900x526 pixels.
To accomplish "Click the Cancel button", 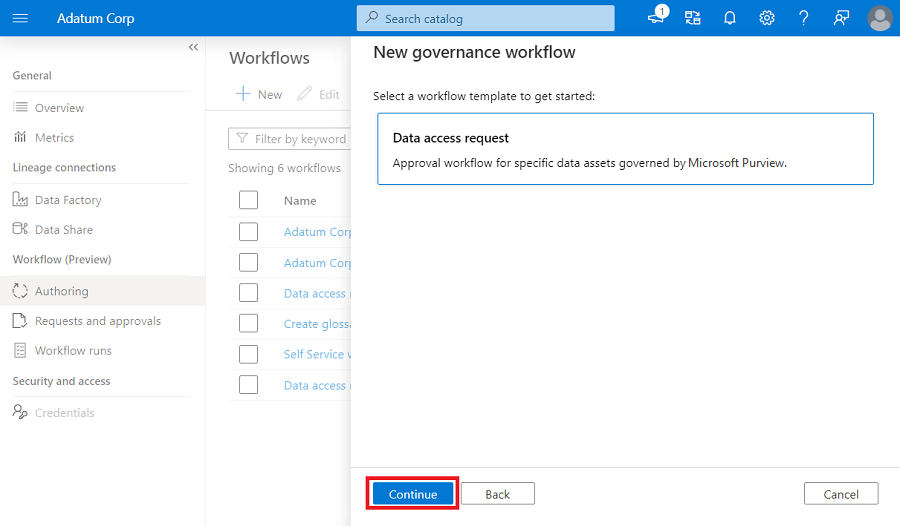I will [x=841, y=494].
